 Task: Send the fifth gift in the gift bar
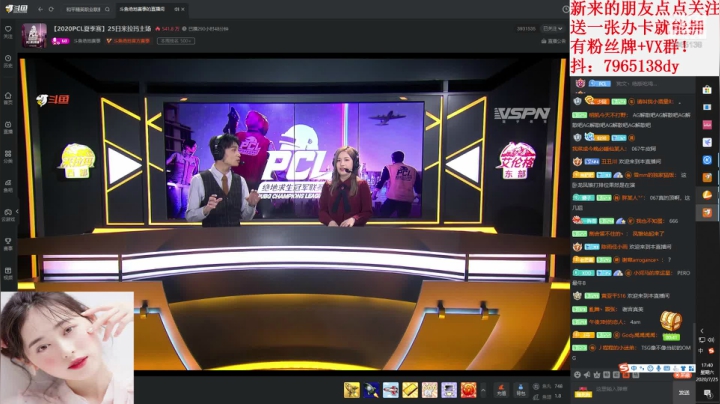430,390
